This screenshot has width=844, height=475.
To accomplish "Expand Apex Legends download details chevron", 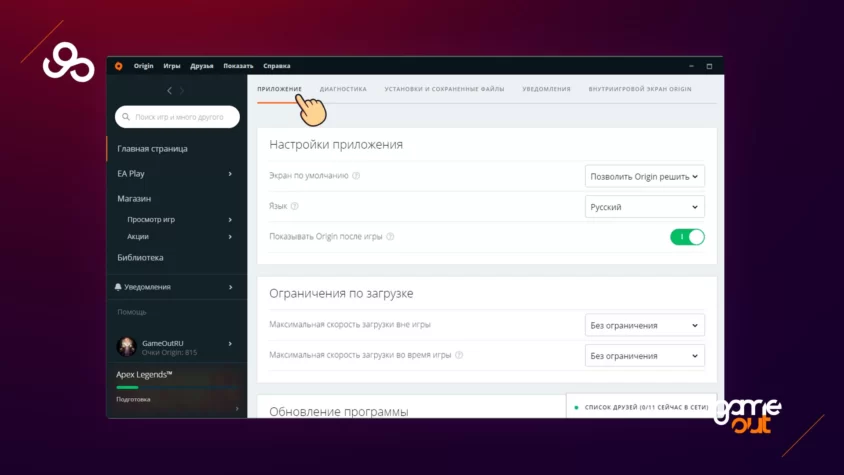I will point(237,409).
